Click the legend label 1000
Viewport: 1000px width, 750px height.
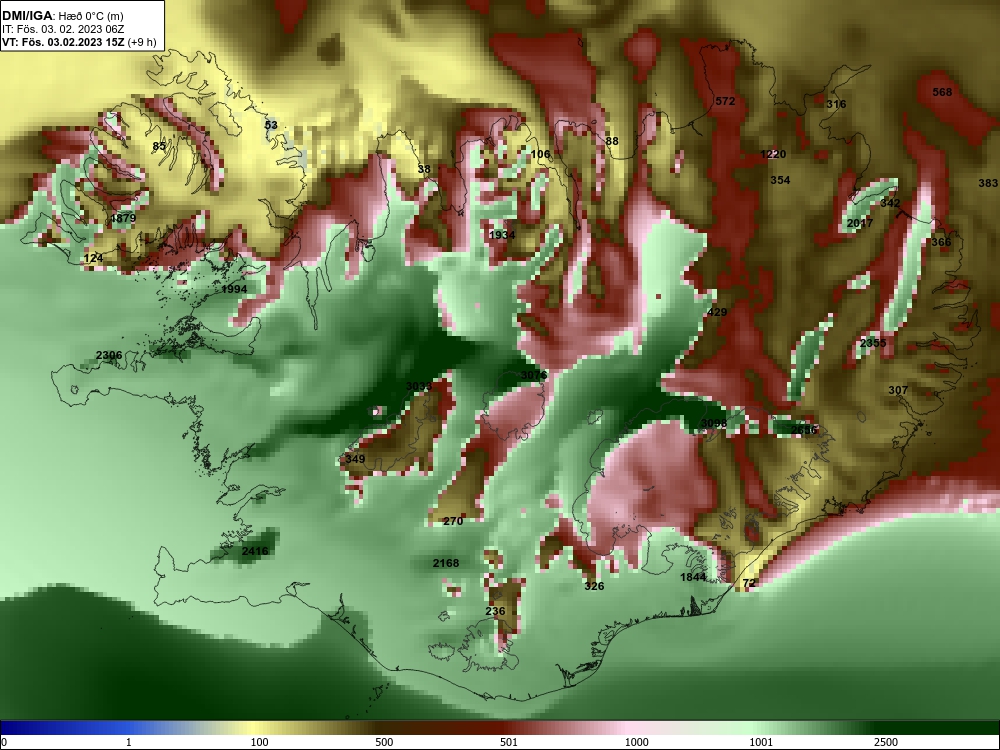tap(637, 742)
